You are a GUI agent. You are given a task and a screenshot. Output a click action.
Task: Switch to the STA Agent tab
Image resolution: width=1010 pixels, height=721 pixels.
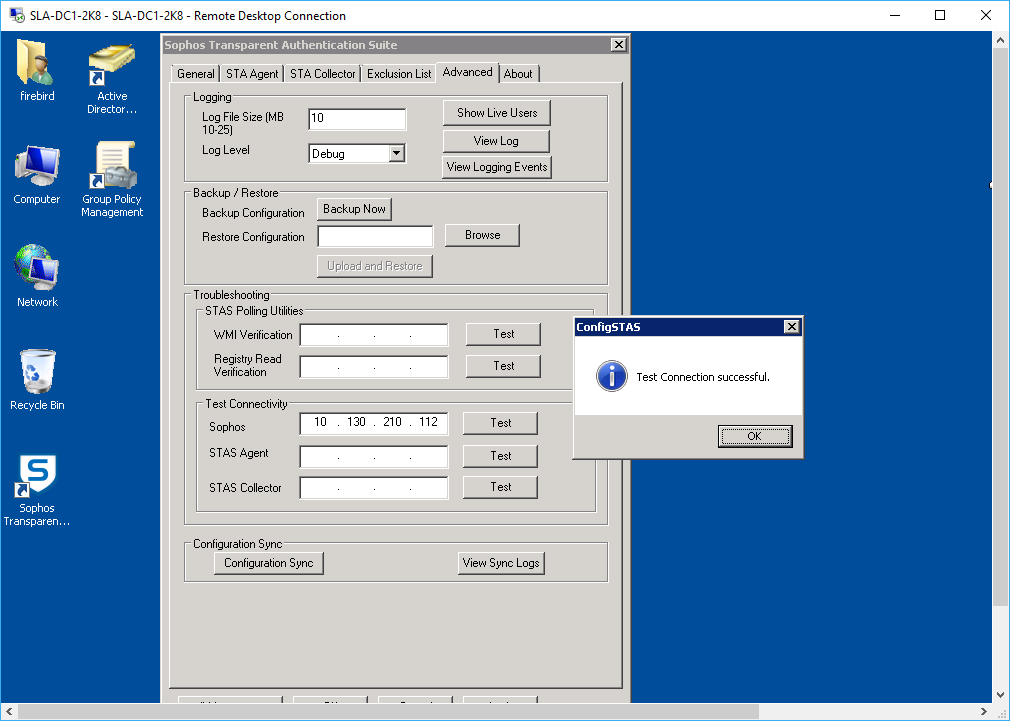(x=252, y=73)
